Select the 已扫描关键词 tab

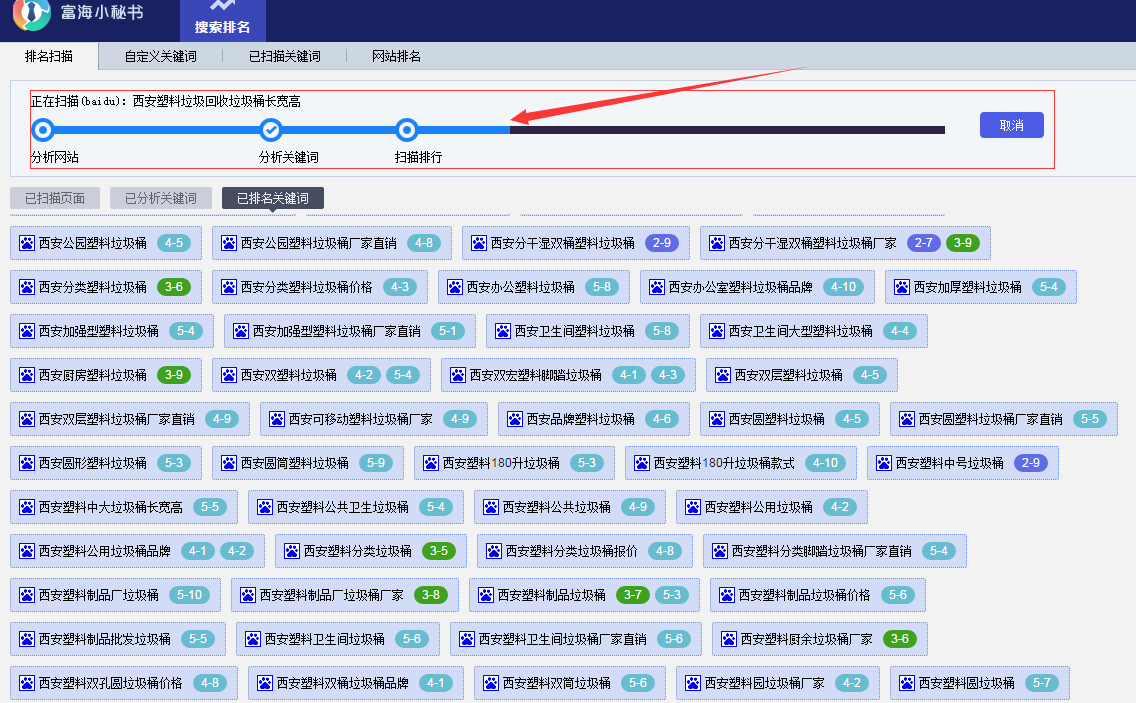tap(284, 57)
